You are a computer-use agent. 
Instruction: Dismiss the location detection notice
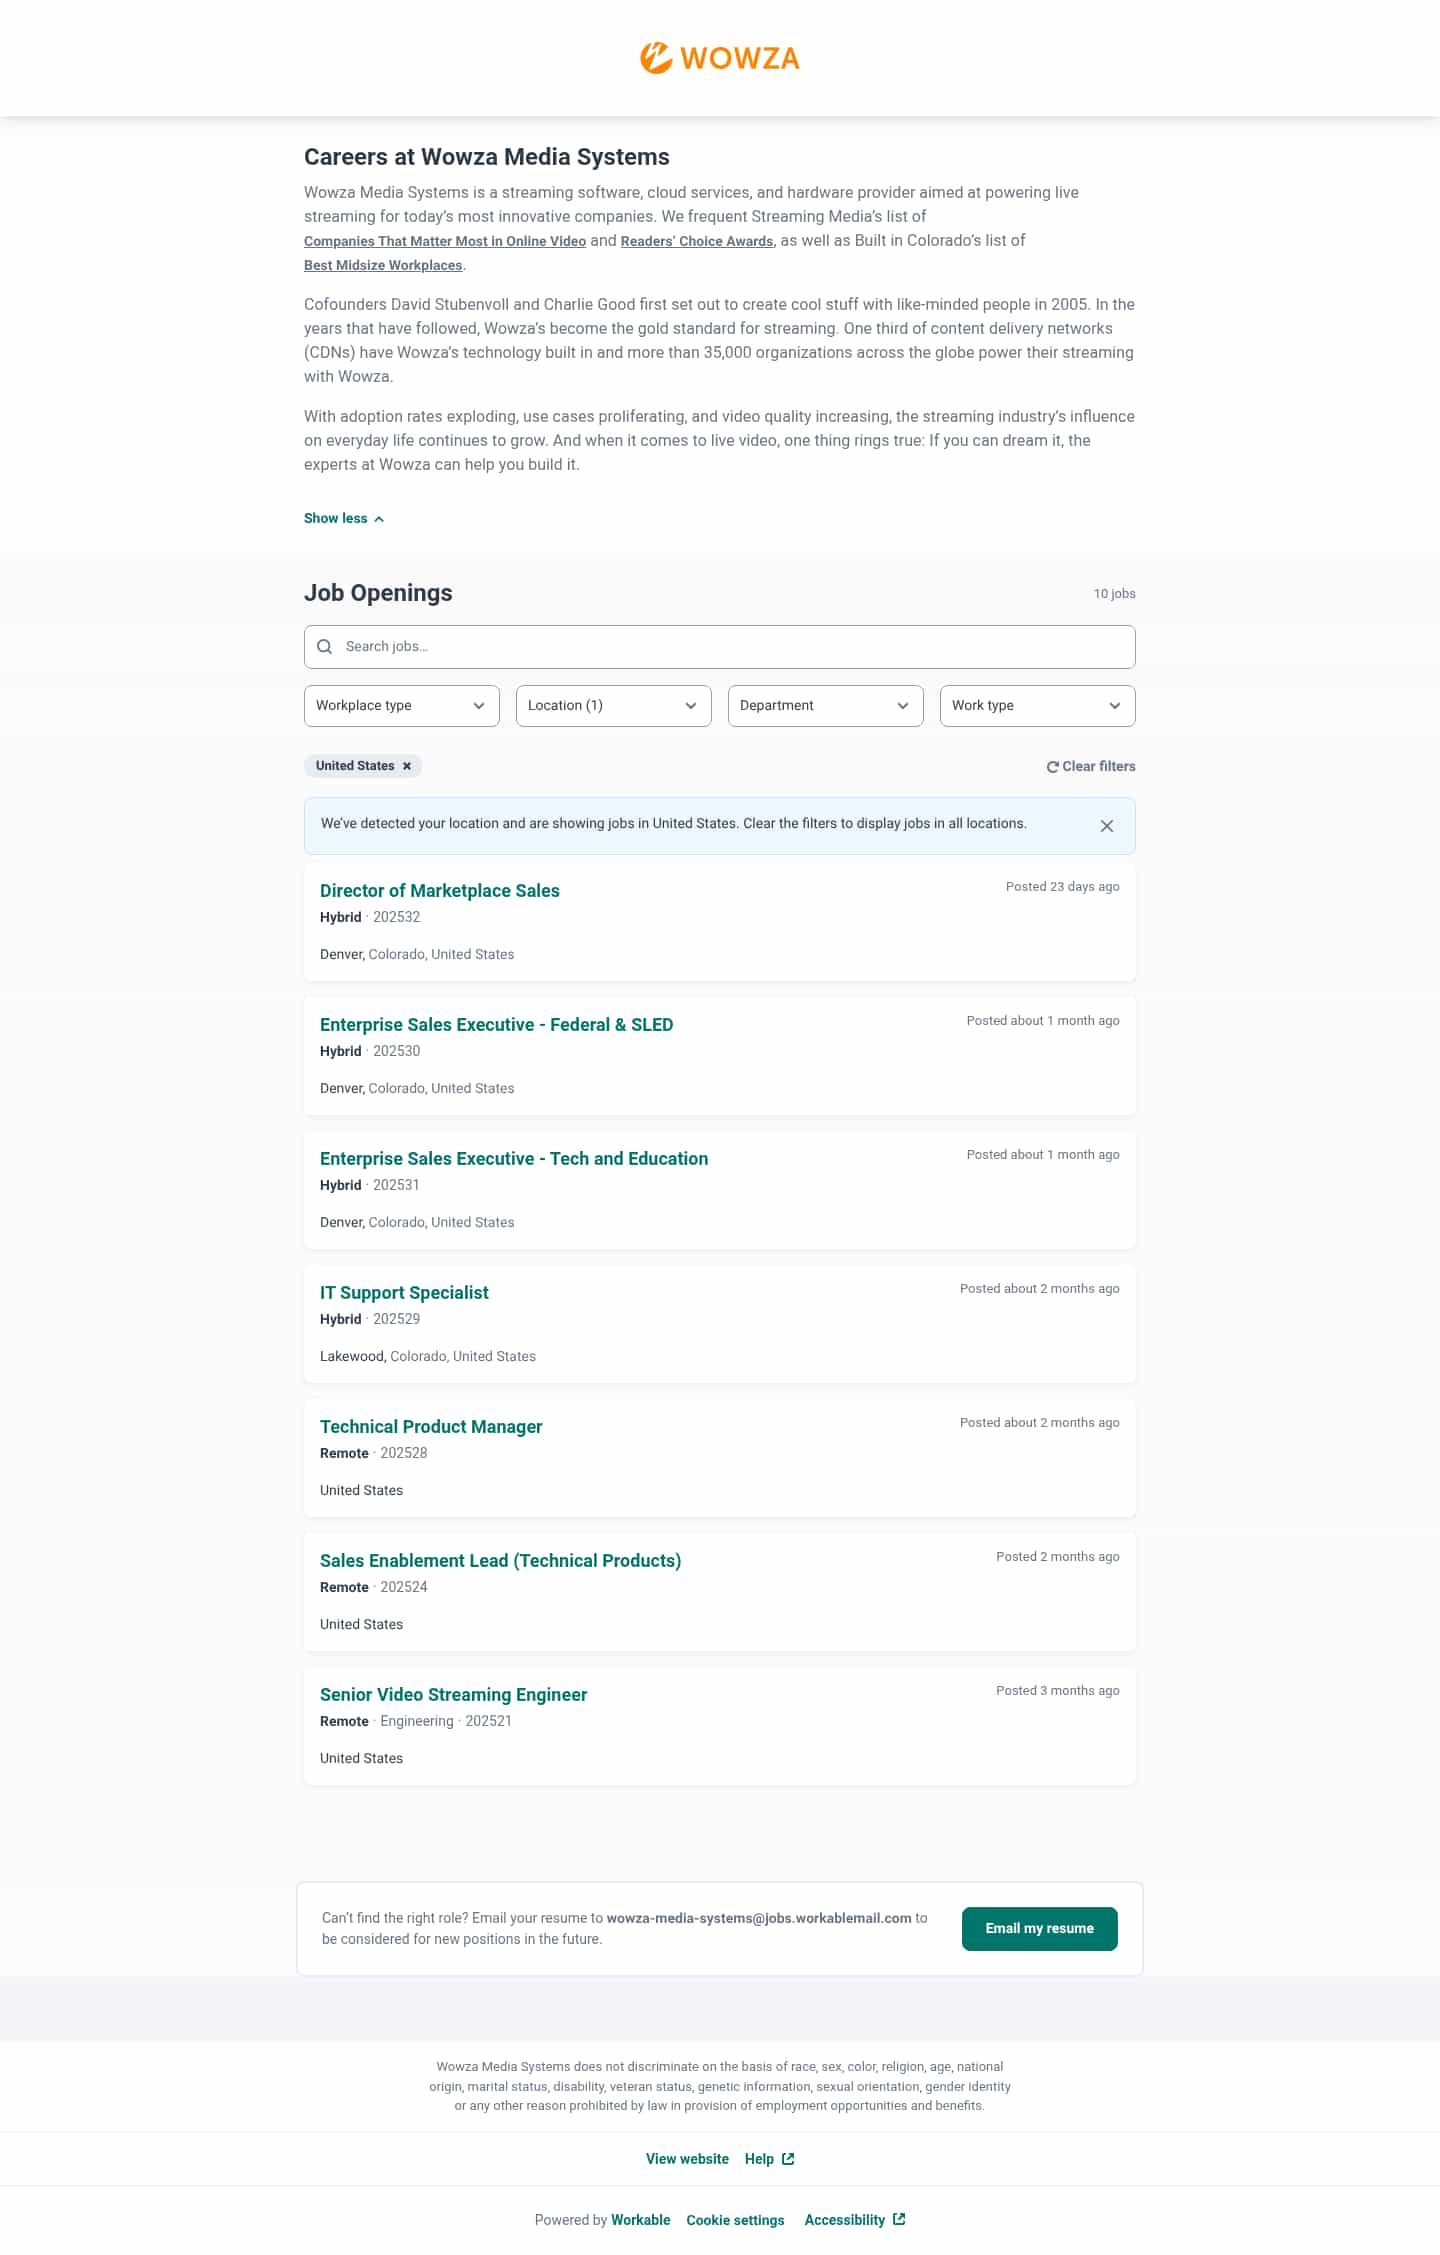point(1106,826)
